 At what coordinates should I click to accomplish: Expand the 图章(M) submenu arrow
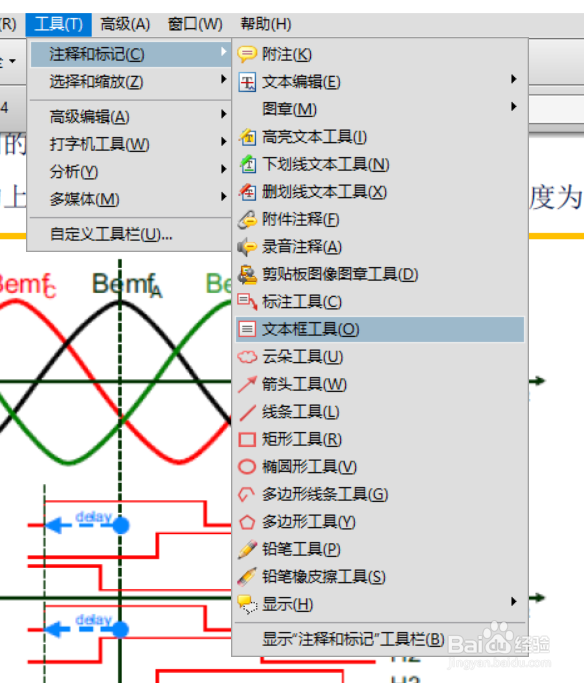(x=514, y=106)
